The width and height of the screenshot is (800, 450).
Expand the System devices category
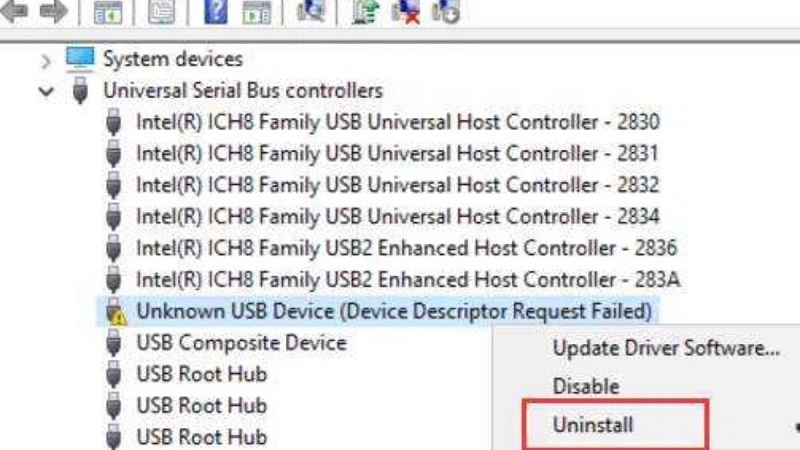coord(46,61)
